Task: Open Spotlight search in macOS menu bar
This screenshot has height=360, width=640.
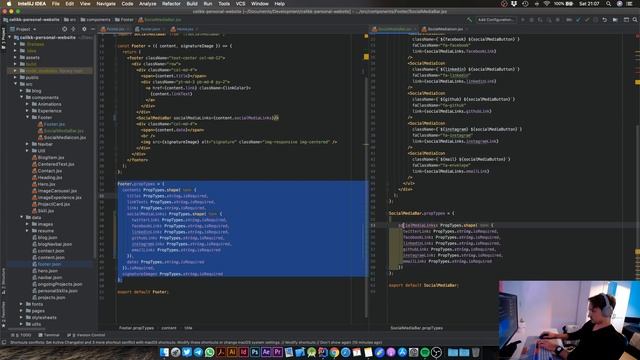Action: 609,4
